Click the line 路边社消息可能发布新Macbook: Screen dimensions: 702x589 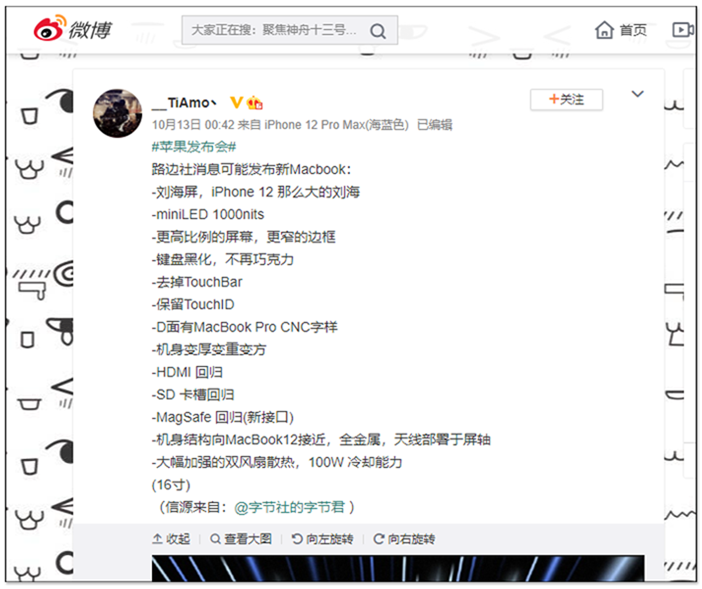251,169
